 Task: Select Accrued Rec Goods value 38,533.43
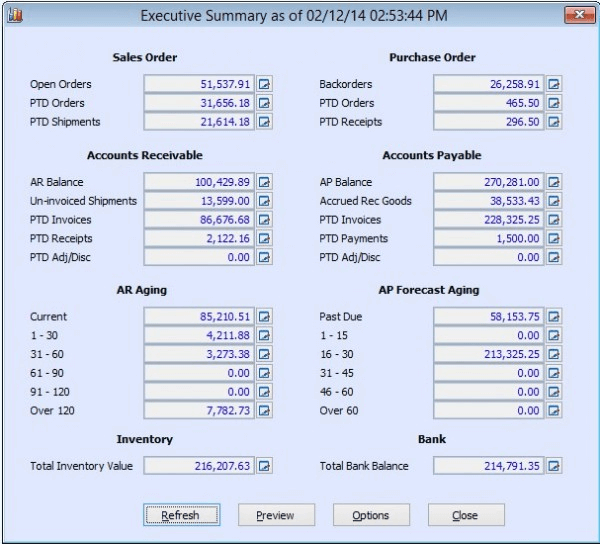click(x=489, y=200)
